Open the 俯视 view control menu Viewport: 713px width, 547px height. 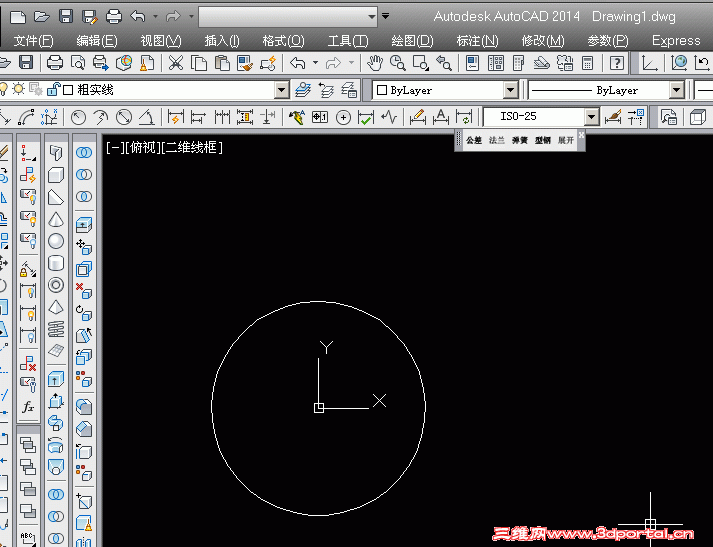pyautogui.click(x=142, y=147)
